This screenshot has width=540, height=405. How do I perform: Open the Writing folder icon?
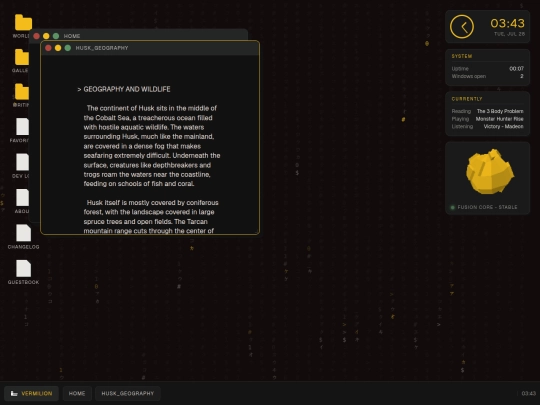click(x=22, y=92)
